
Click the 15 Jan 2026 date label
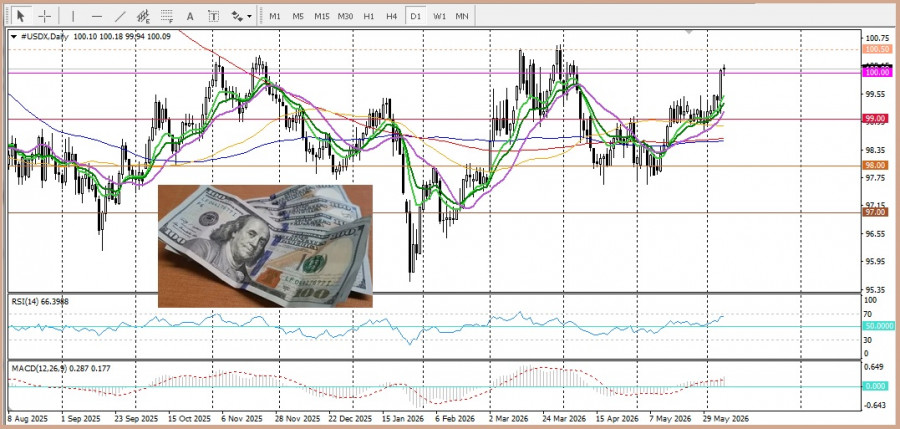coord(402,418)
